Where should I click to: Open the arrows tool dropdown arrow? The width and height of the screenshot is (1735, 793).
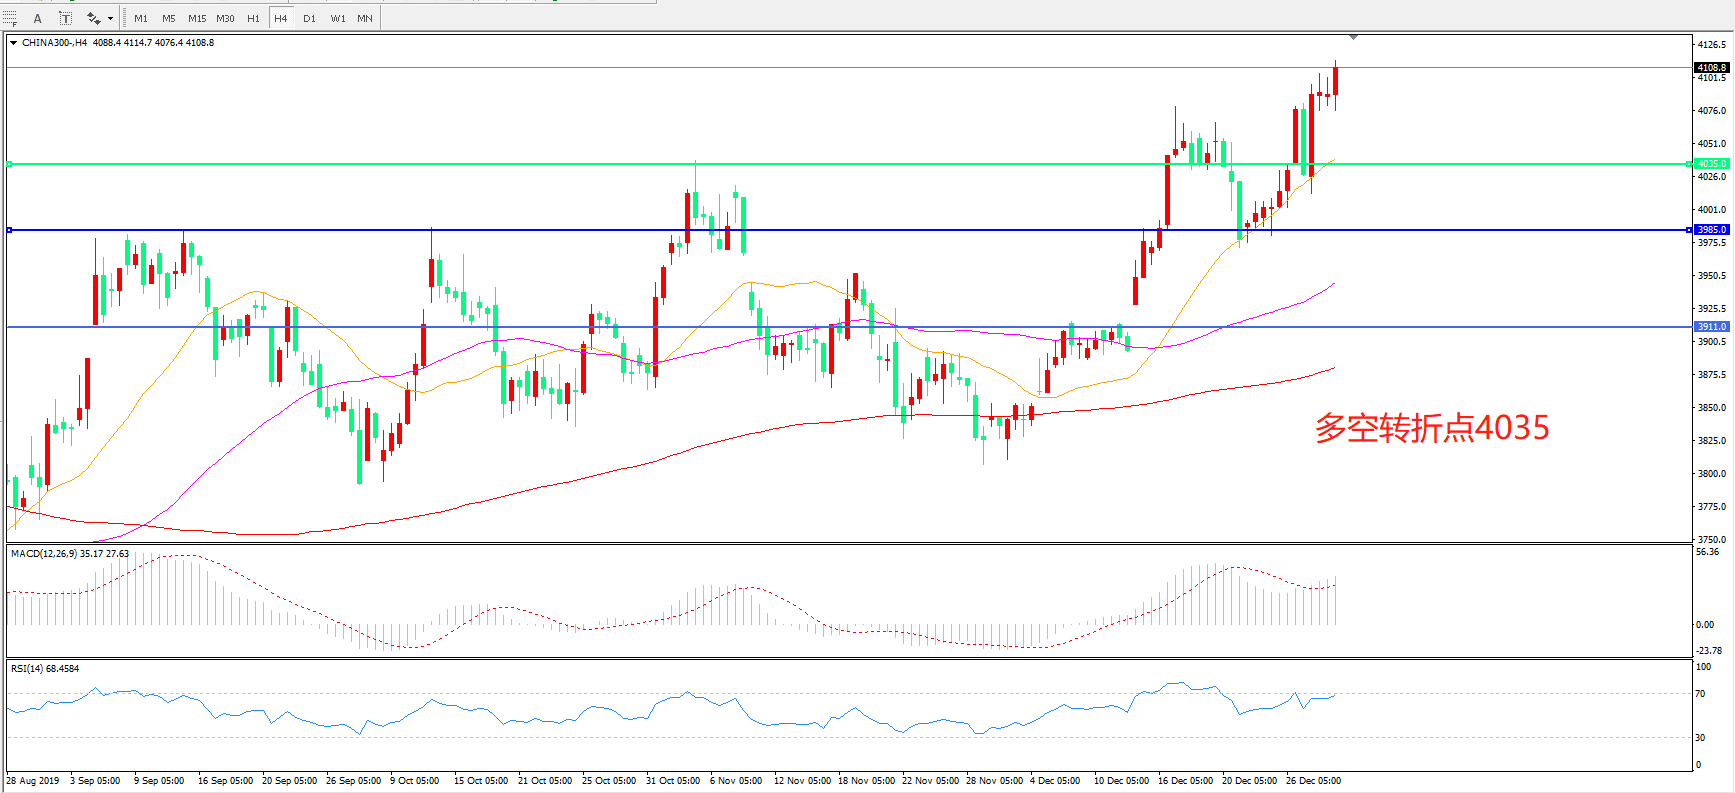110,18
